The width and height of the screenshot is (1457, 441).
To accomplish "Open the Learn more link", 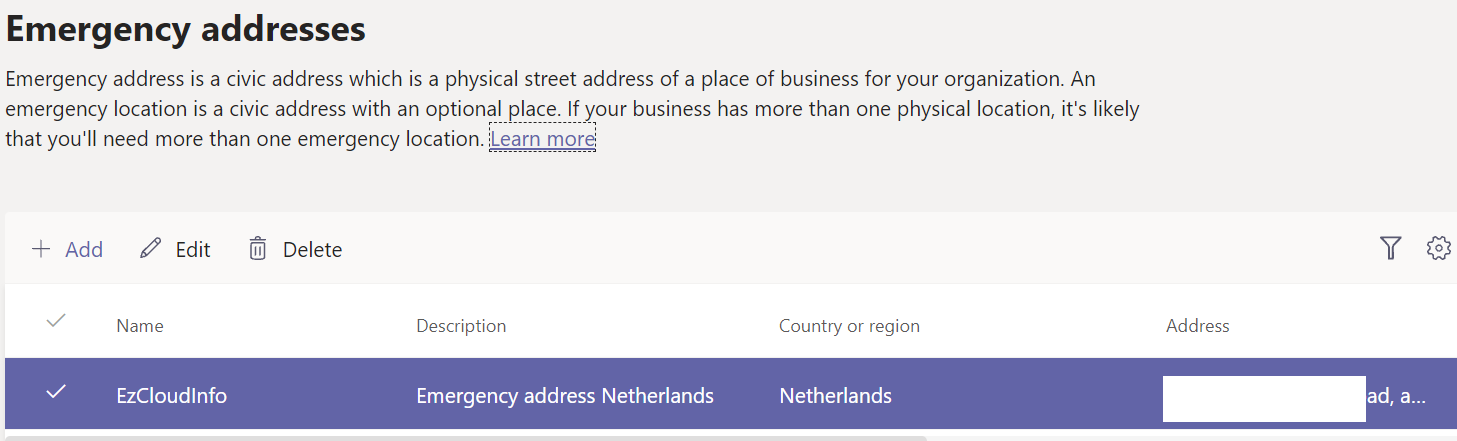I will 542,138.
